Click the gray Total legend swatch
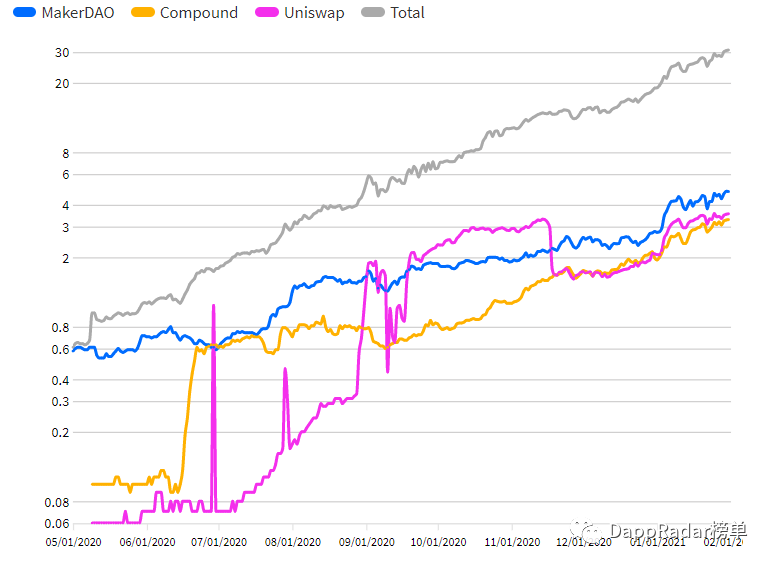The image size is (772, 566). pyautogui.click(x=373, y=13)
